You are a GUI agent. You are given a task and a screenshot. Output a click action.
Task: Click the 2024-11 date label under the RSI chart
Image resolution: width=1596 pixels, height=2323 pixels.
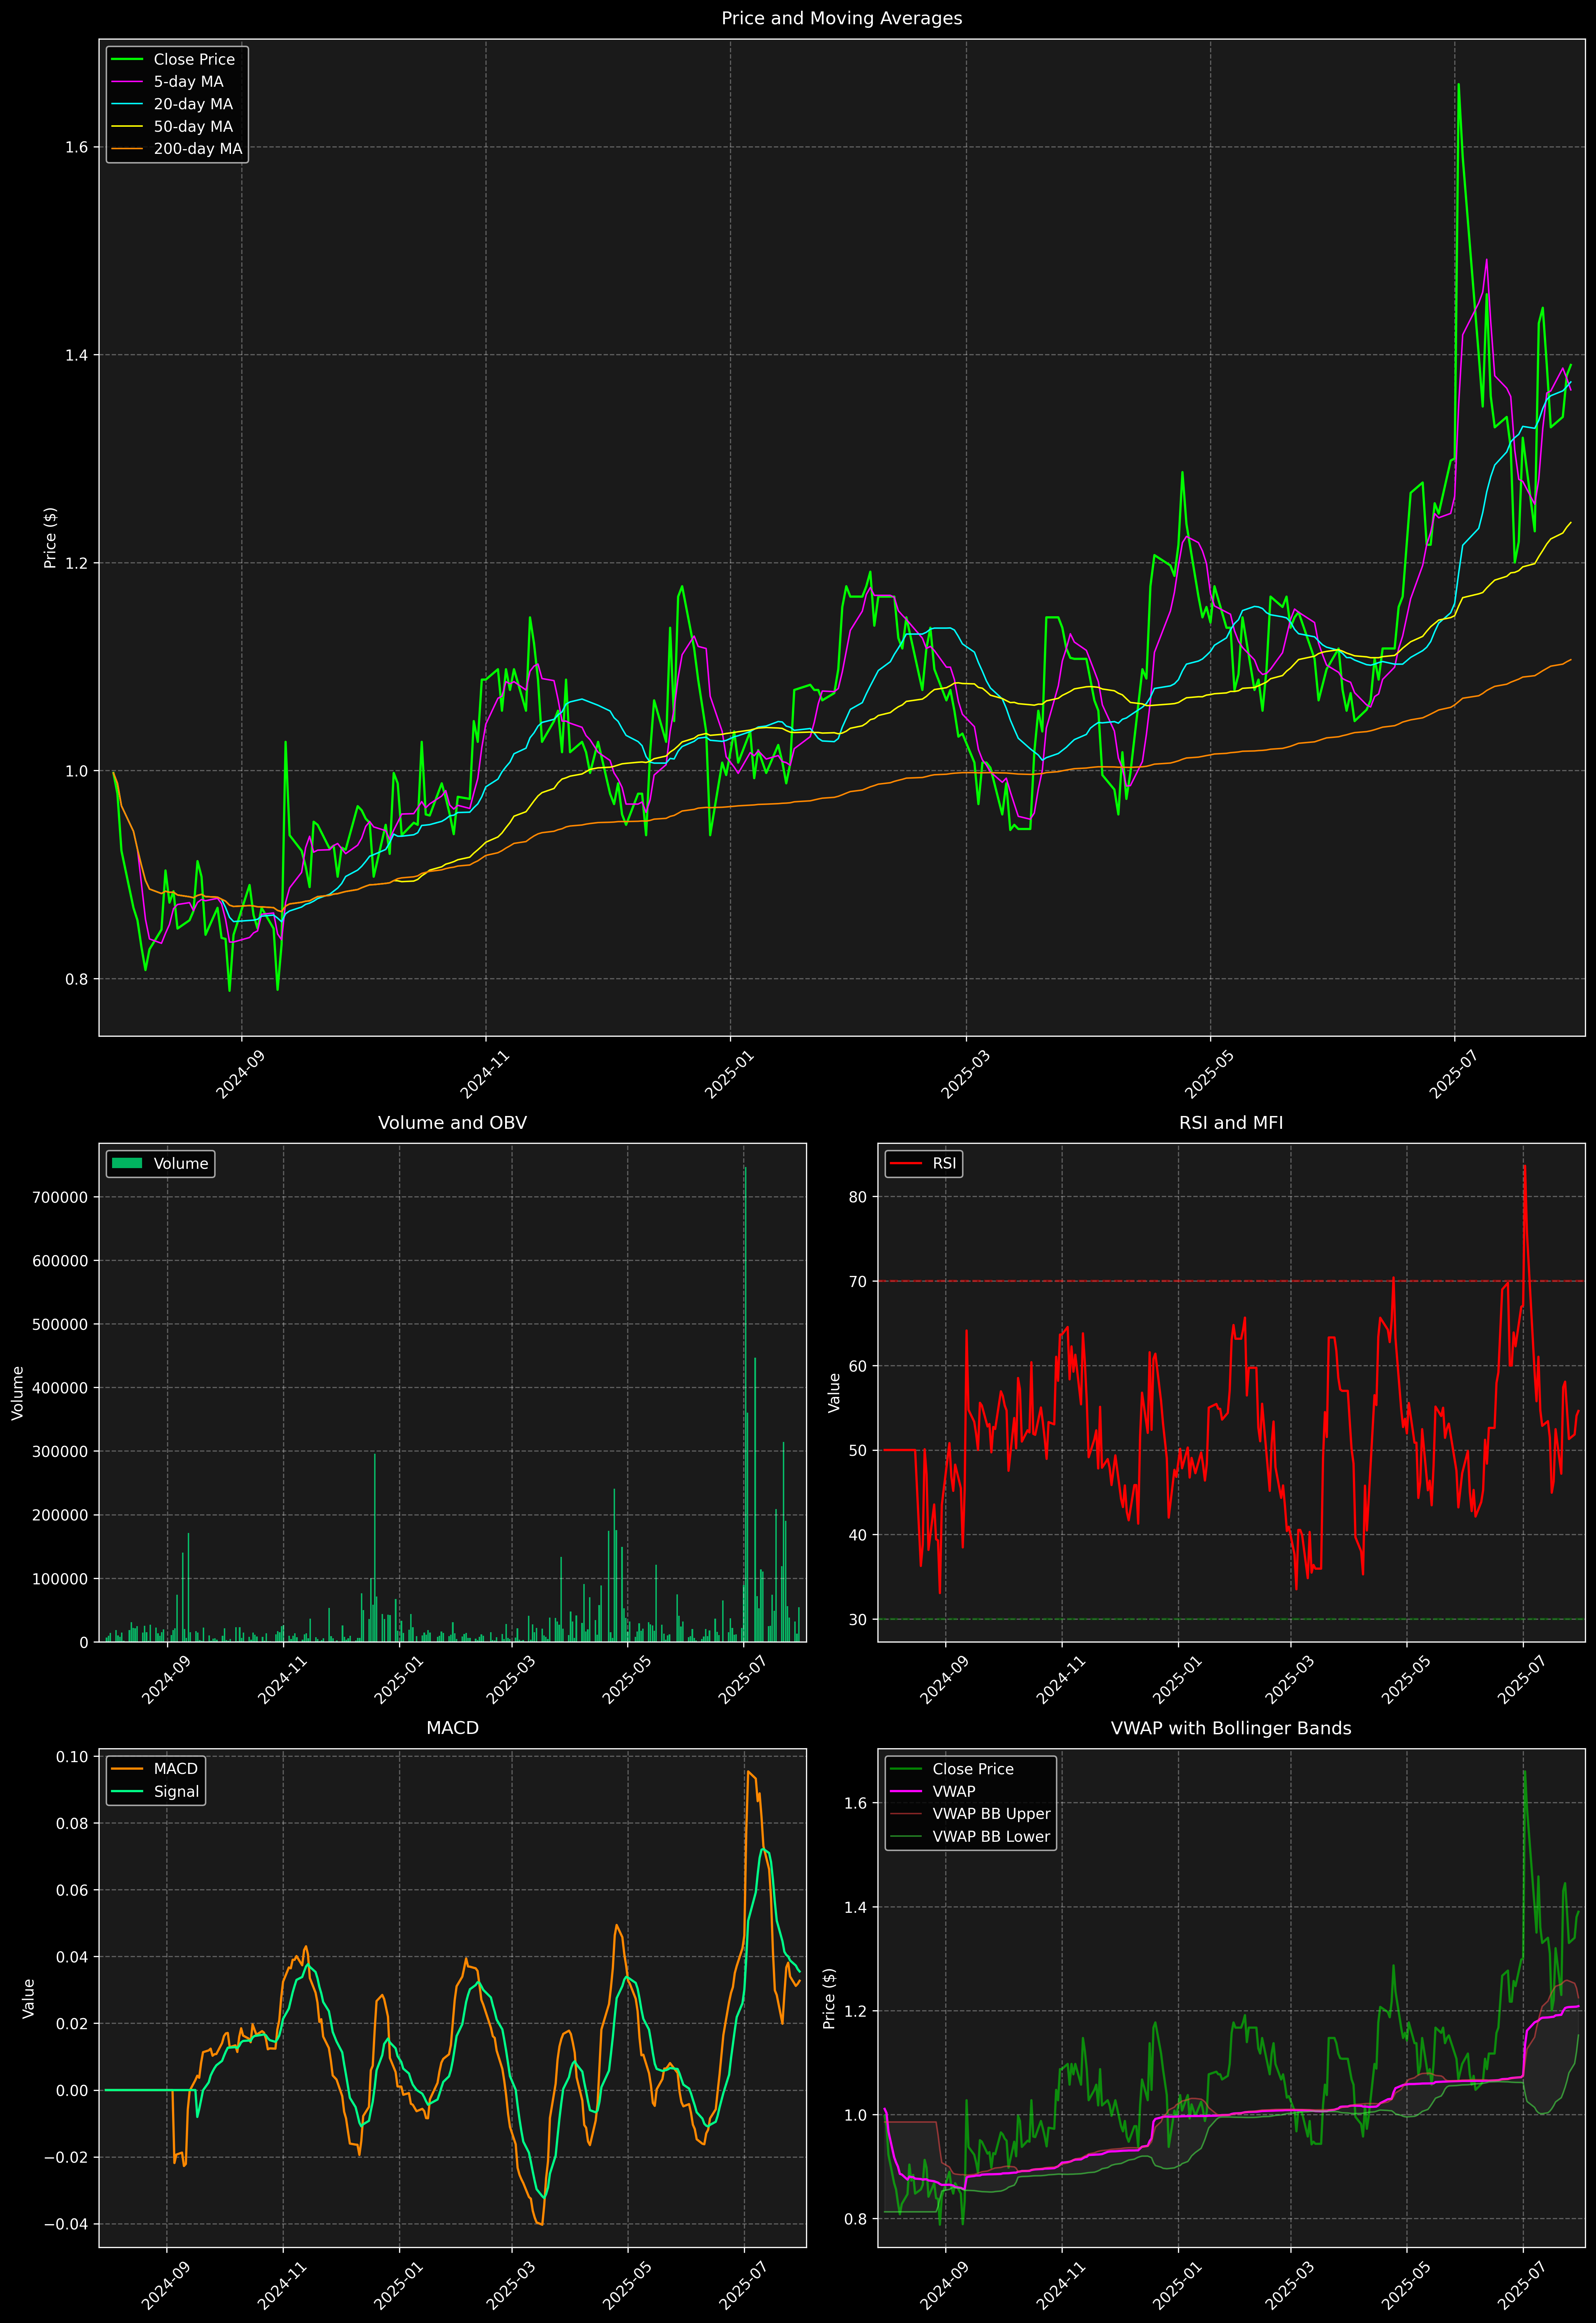pos(1059,1680)
